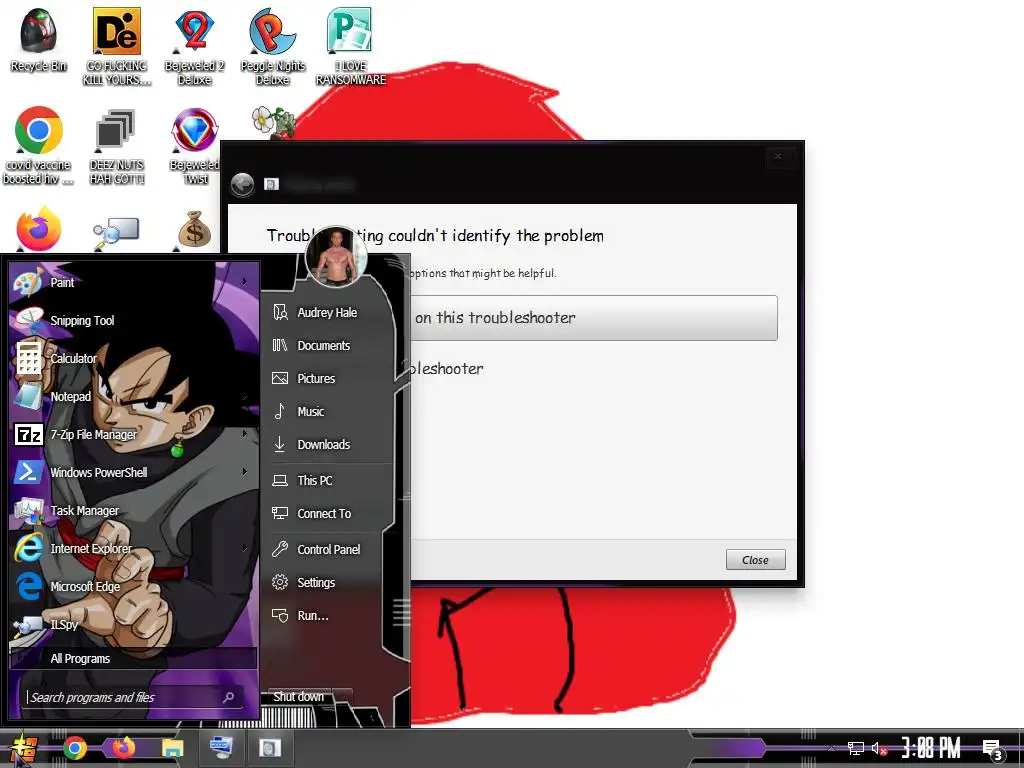Click the computer monitor taskbar icon

221,748
